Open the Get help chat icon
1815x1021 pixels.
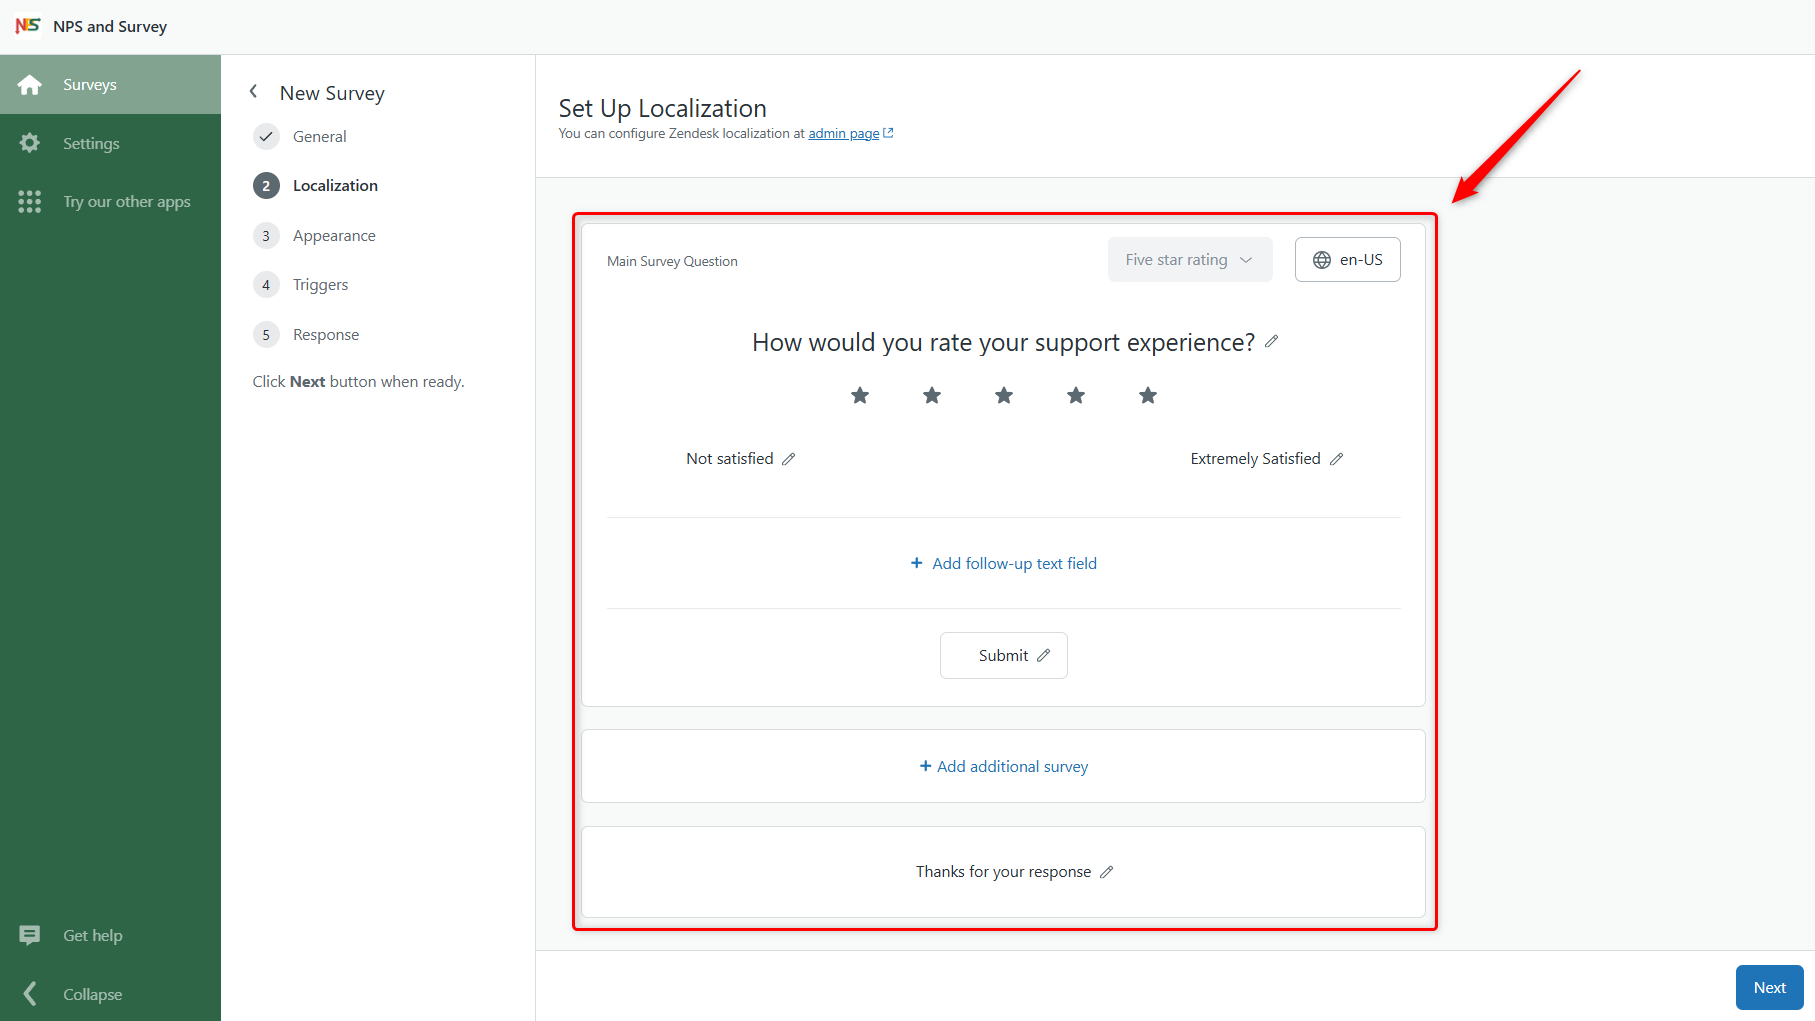coord(30,935)
